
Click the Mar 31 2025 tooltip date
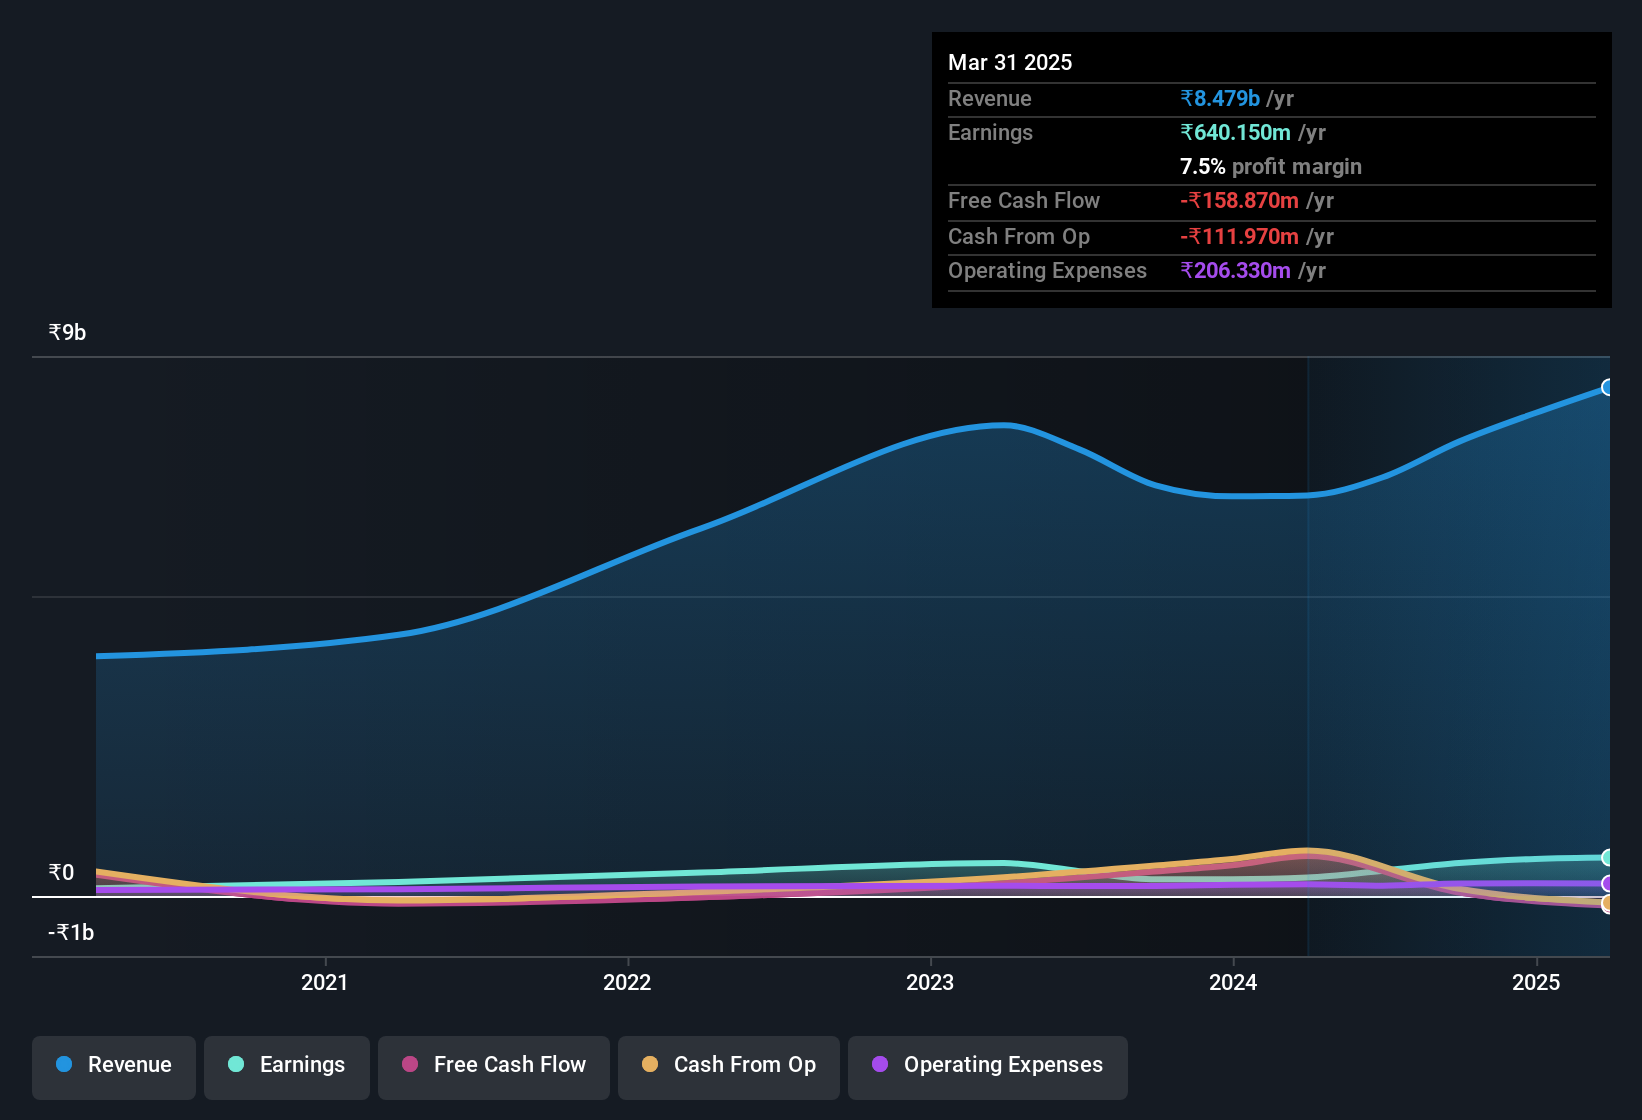point(1010,62)
